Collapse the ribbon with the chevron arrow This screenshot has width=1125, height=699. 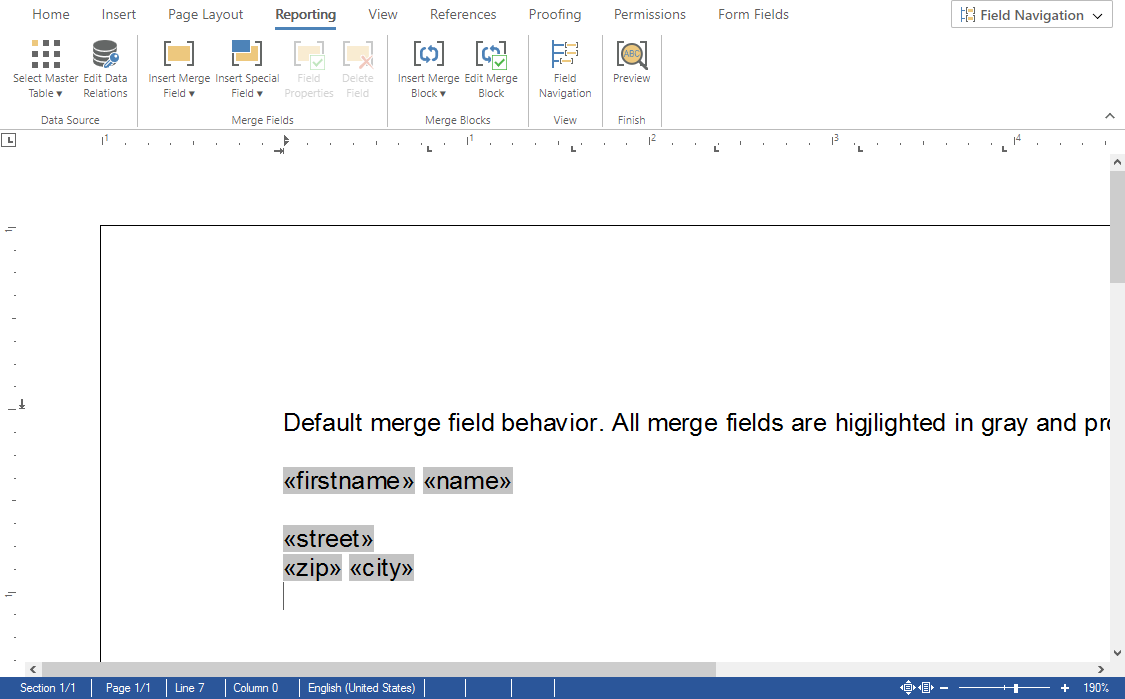point(1109,116)
